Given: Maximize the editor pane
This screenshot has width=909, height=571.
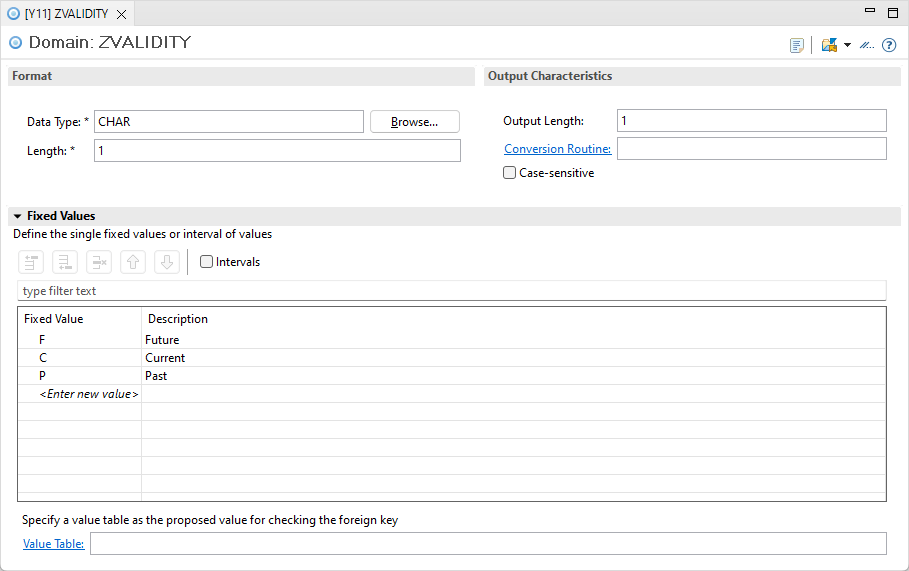Looking at the screenshot, I should point(893,12).
